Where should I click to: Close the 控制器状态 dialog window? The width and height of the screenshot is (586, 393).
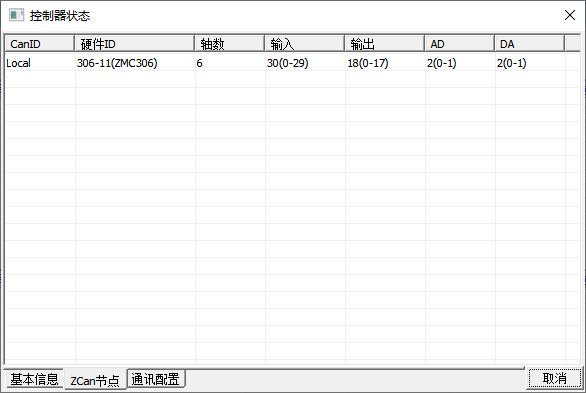[570, 15]
